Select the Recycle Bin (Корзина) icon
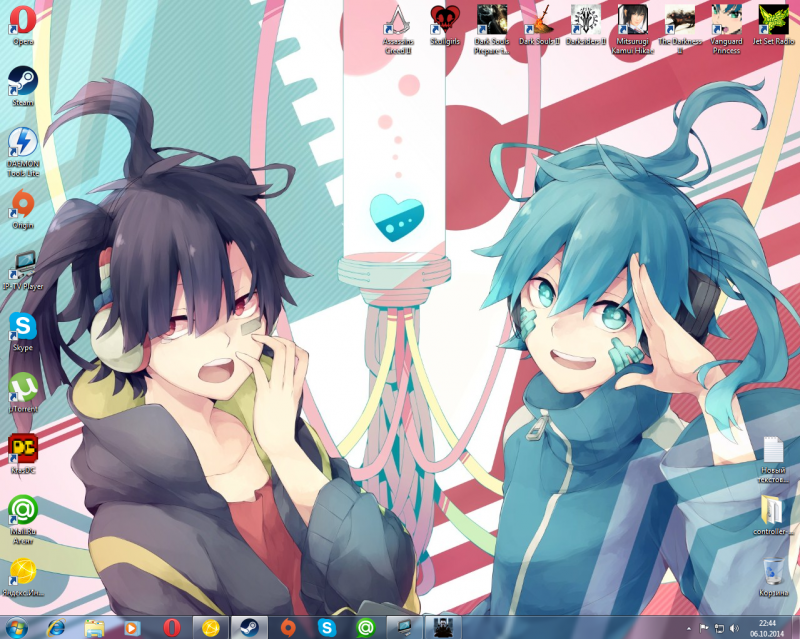 pos(773,577)
